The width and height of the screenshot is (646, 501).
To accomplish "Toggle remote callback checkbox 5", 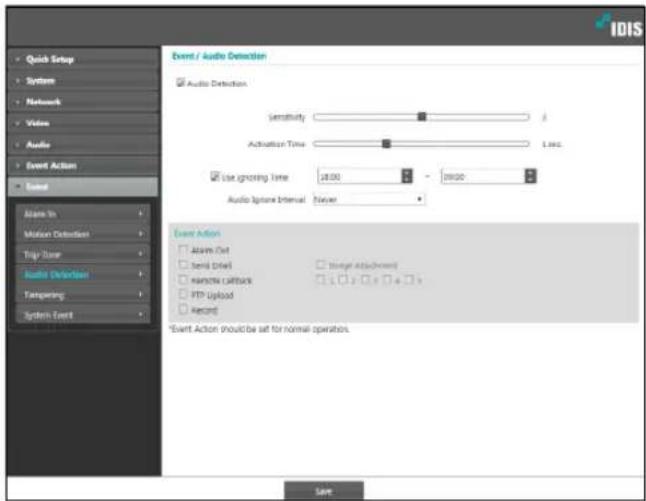I will tap(409, 279).
